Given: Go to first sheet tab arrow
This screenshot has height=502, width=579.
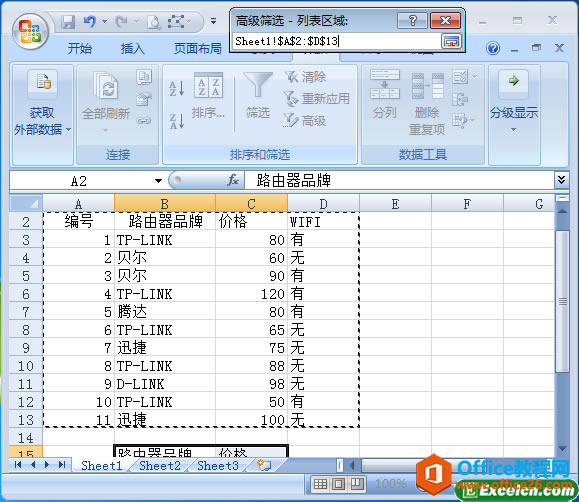Looking at the screenshot, I should click(18, 465).
